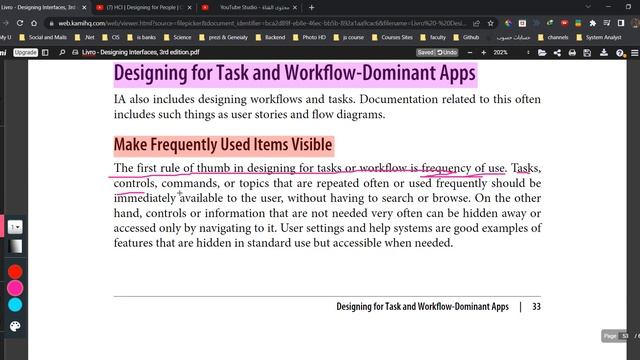This screenshot has height=360, width=640.
Task: Open the browser side panel icon
Action: [x=621, y=23]
